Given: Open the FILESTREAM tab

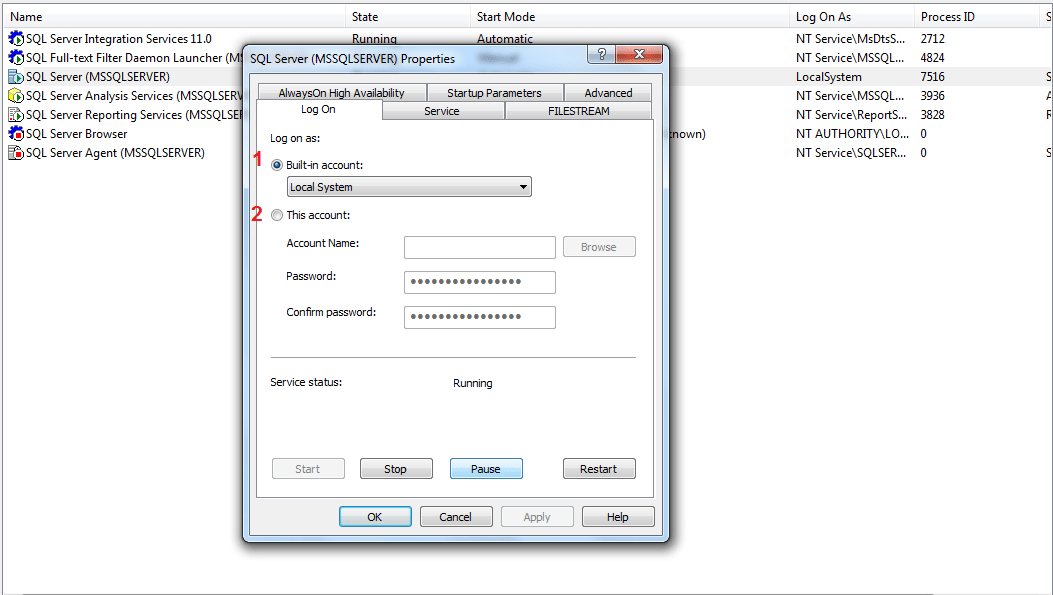Looking at the screenshot, I should (579, 111).
